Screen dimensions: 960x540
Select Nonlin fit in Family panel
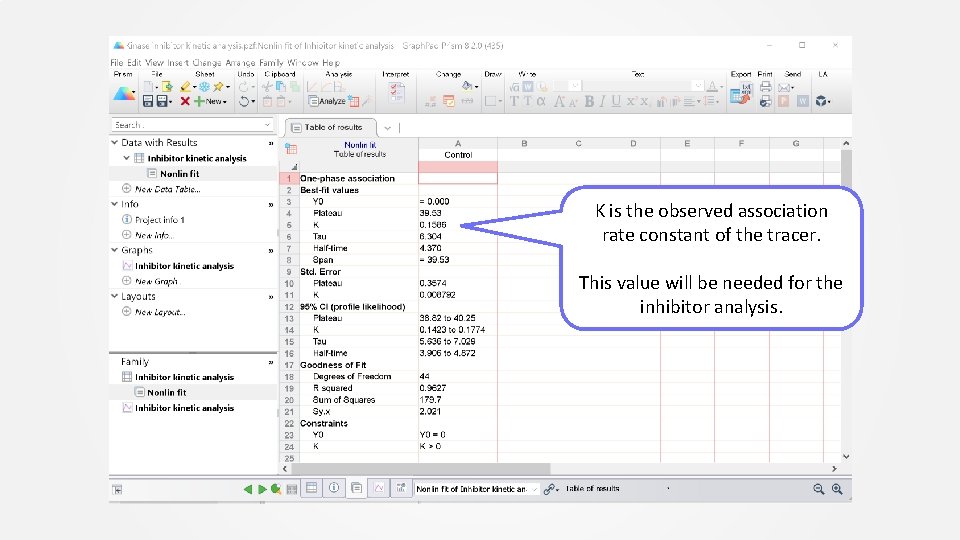pos(167,392)
